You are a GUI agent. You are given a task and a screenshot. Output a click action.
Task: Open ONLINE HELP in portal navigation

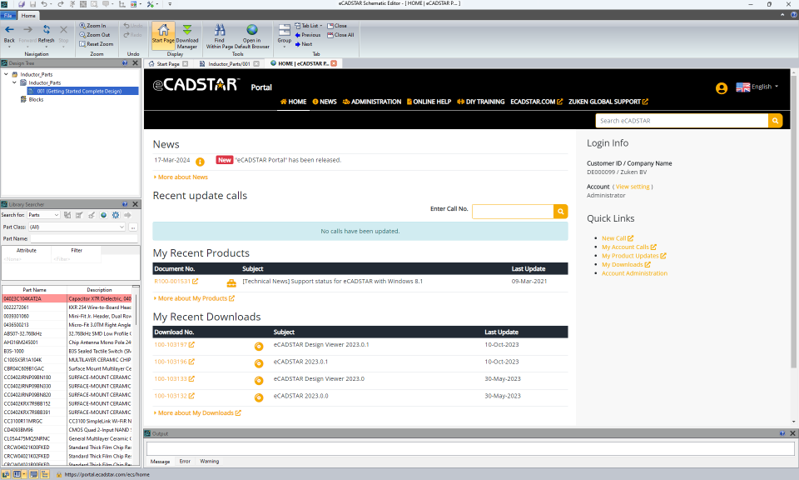click(x=429, y=101)
